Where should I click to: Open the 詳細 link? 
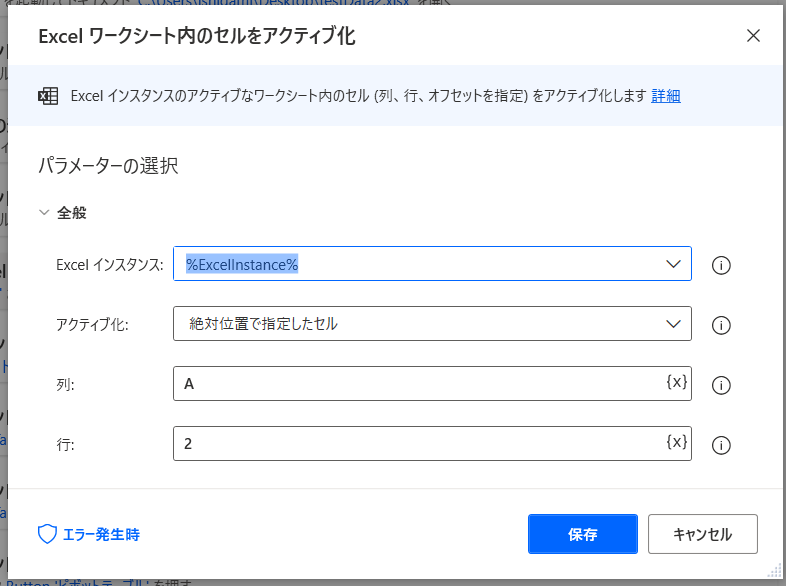tap(666, 96)
